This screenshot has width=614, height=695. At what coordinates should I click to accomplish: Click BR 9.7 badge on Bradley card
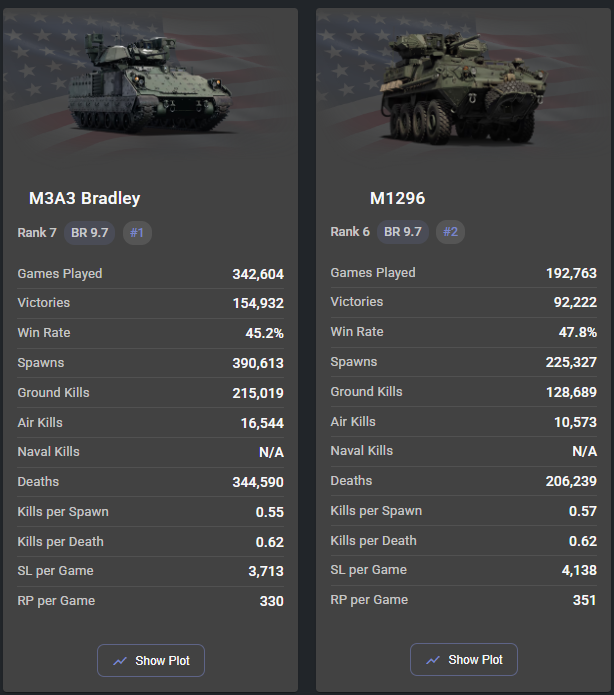point(90,233)
